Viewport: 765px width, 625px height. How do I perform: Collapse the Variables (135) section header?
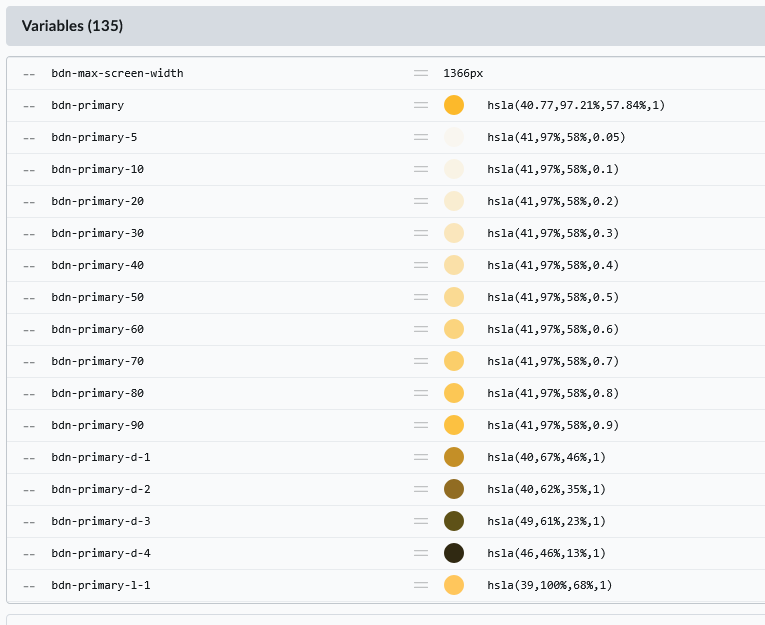(x=72, y=26)
